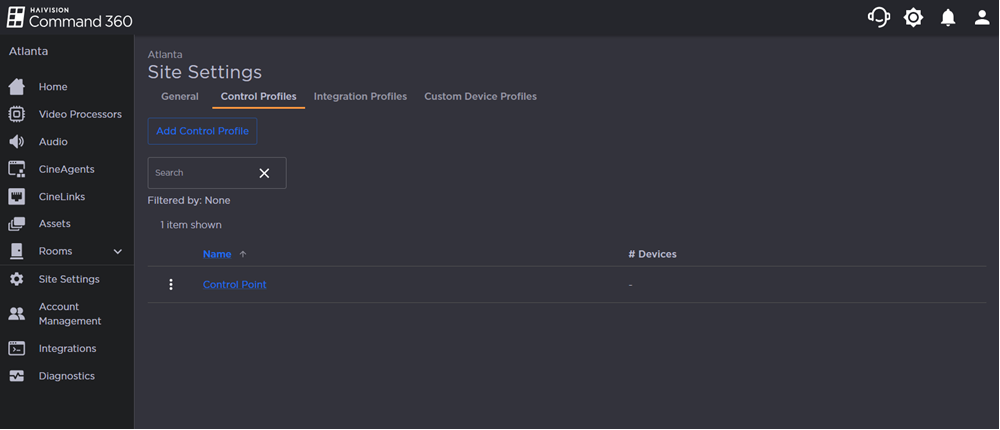
Task: Click the Home house icon
Action: click(17, 87)
